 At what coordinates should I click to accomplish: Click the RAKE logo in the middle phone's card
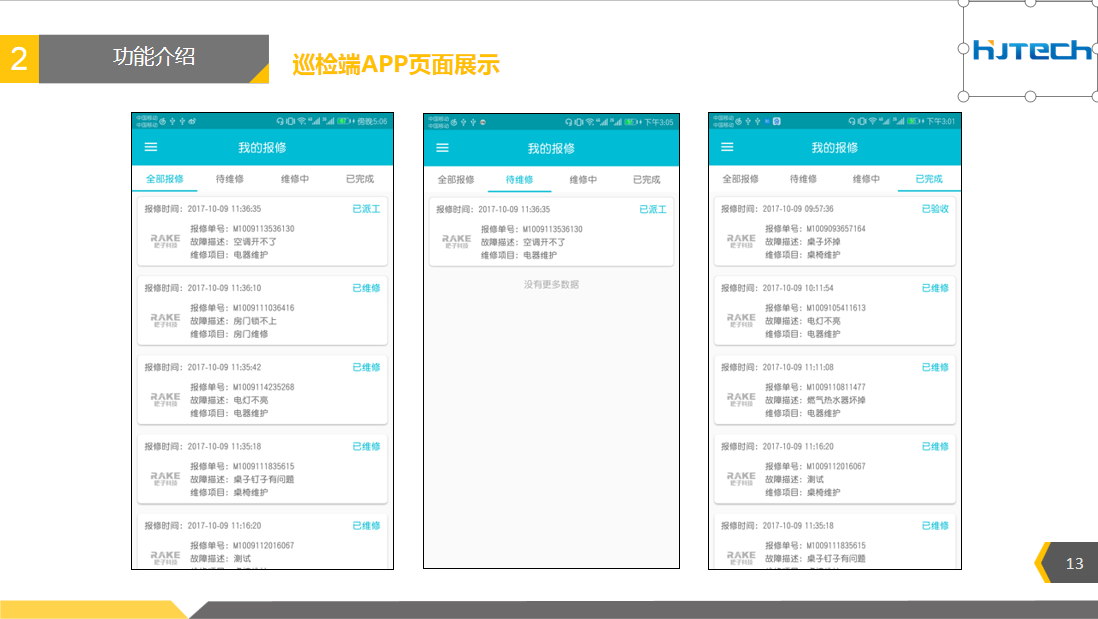coord(456,241)
